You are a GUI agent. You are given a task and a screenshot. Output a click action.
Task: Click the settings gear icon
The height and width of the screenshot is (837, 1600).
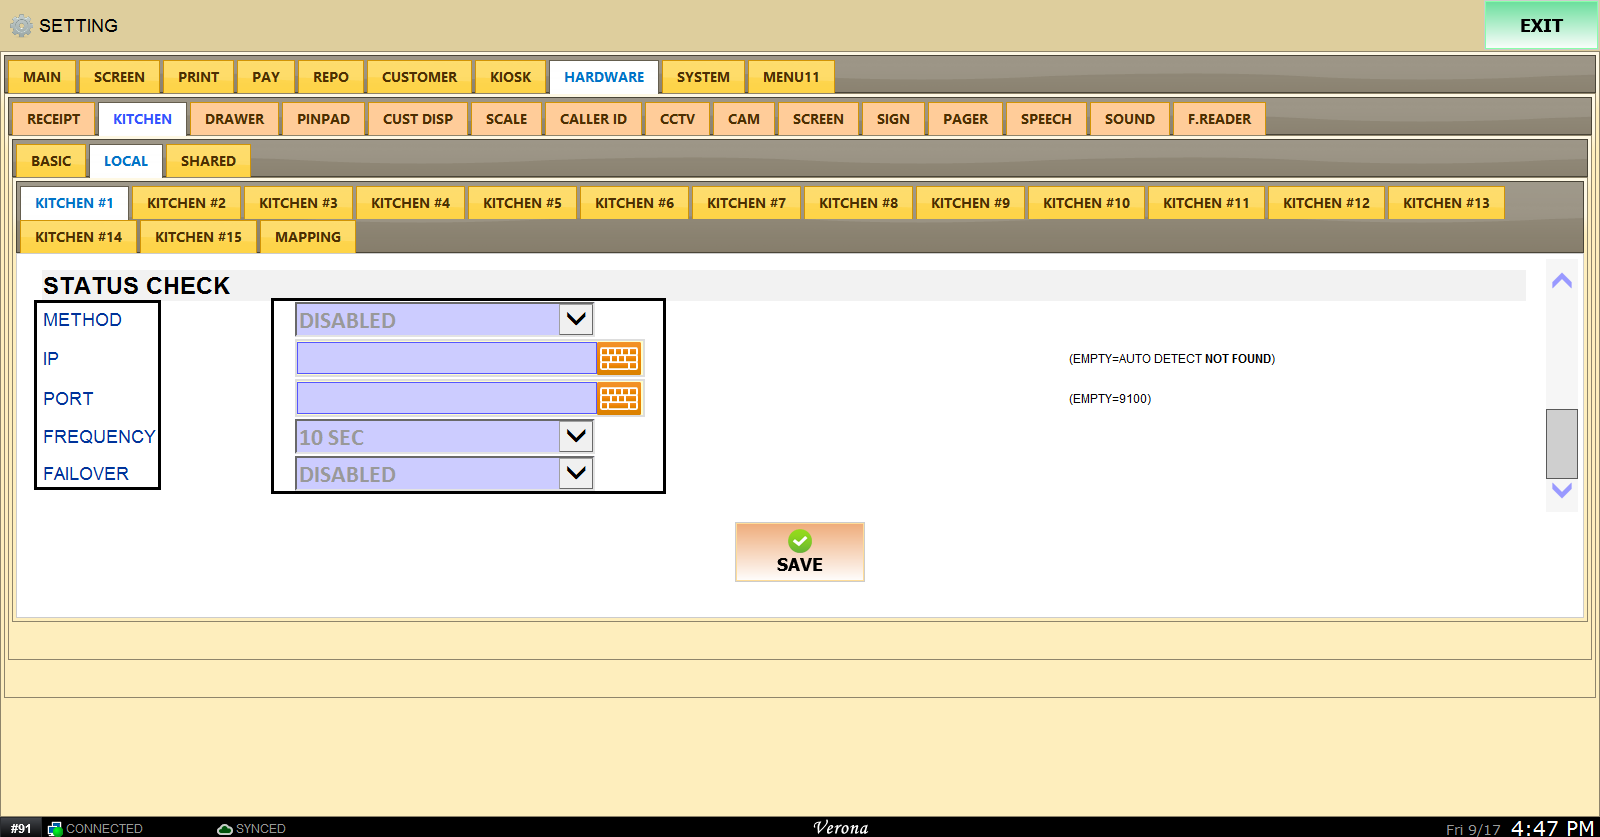click(x=21, y=26)
